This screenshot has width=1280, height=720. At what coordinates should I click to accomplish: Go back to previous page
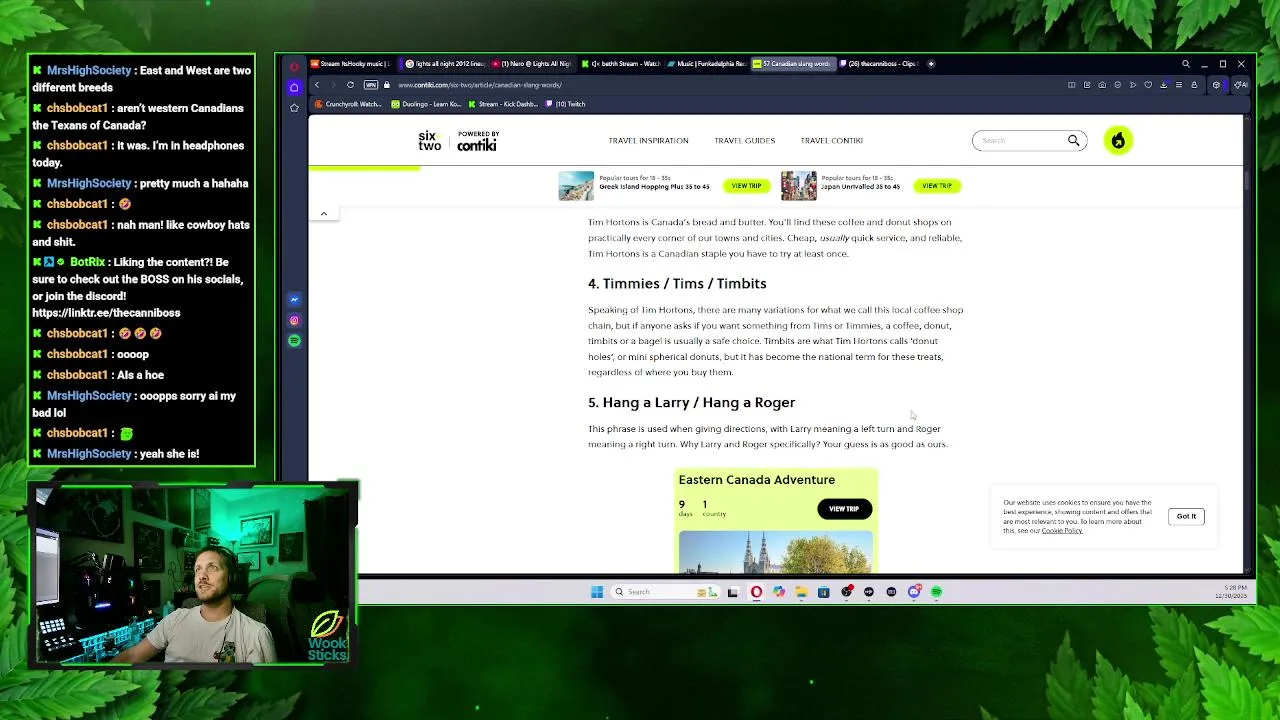[x=317, y=85]
